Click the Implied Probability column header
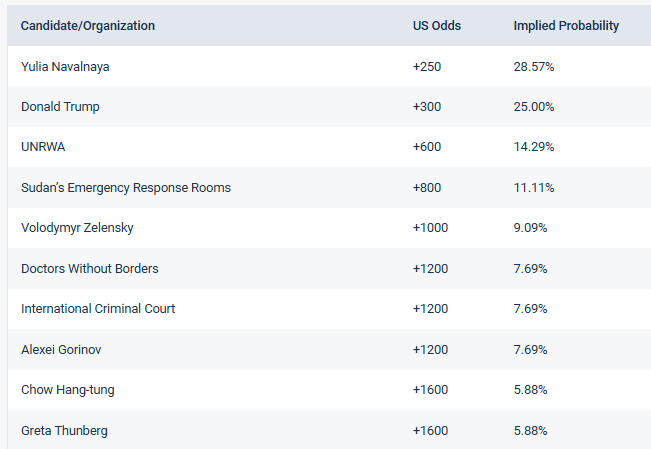The height and width of the screenshot is (449, 651). point(566,26)
